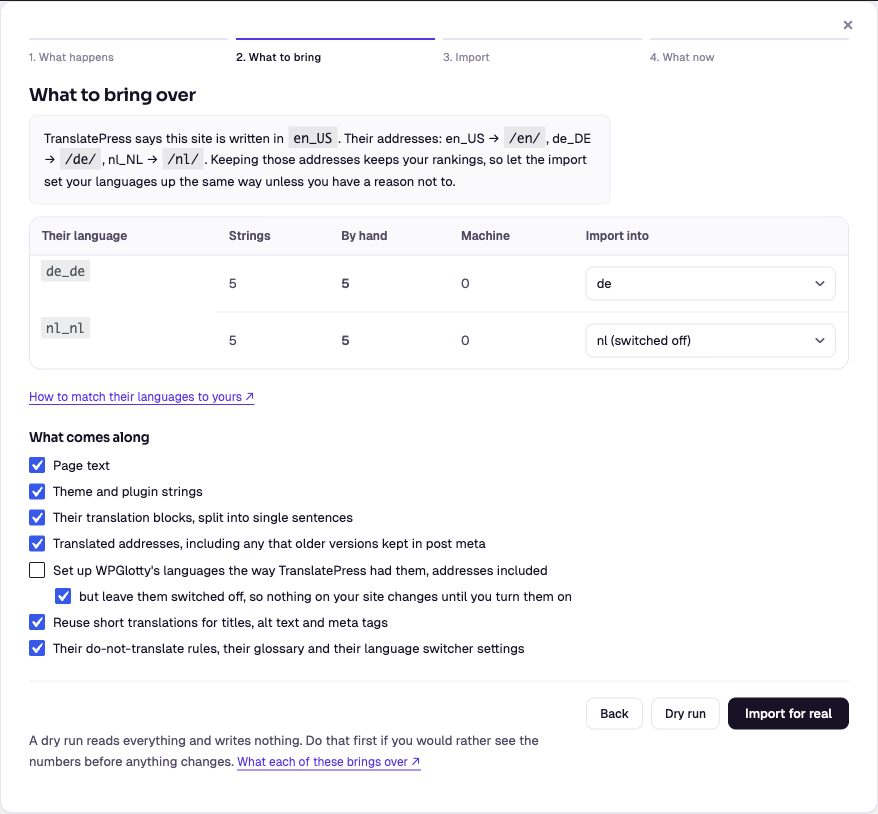Toggle Theme and plugin strings checkbox
The width and height of the screenshot is (878, 814).
tap(37, 492)
